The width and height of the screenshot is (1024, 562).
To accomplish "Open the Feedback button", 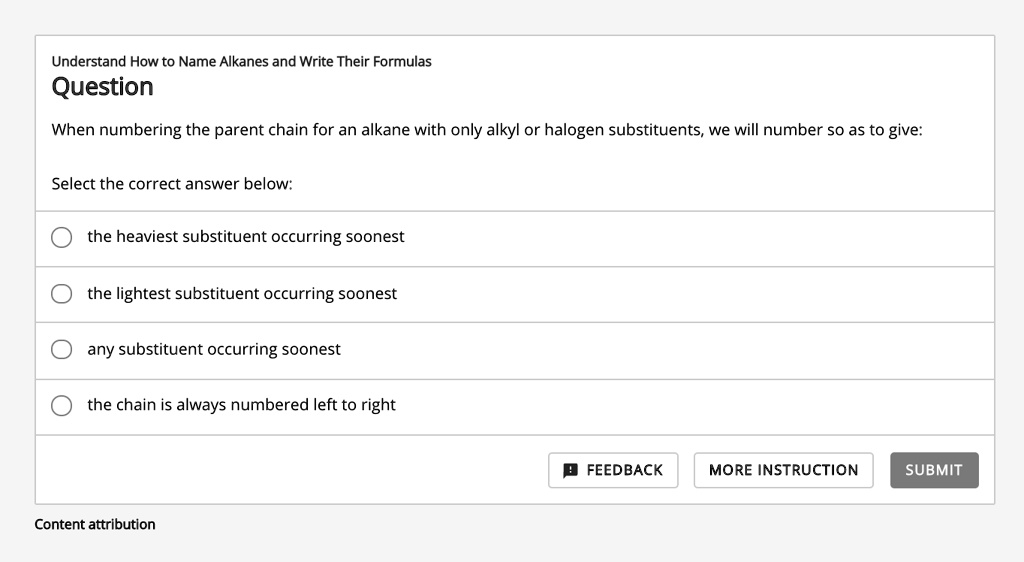I will 613,470.
